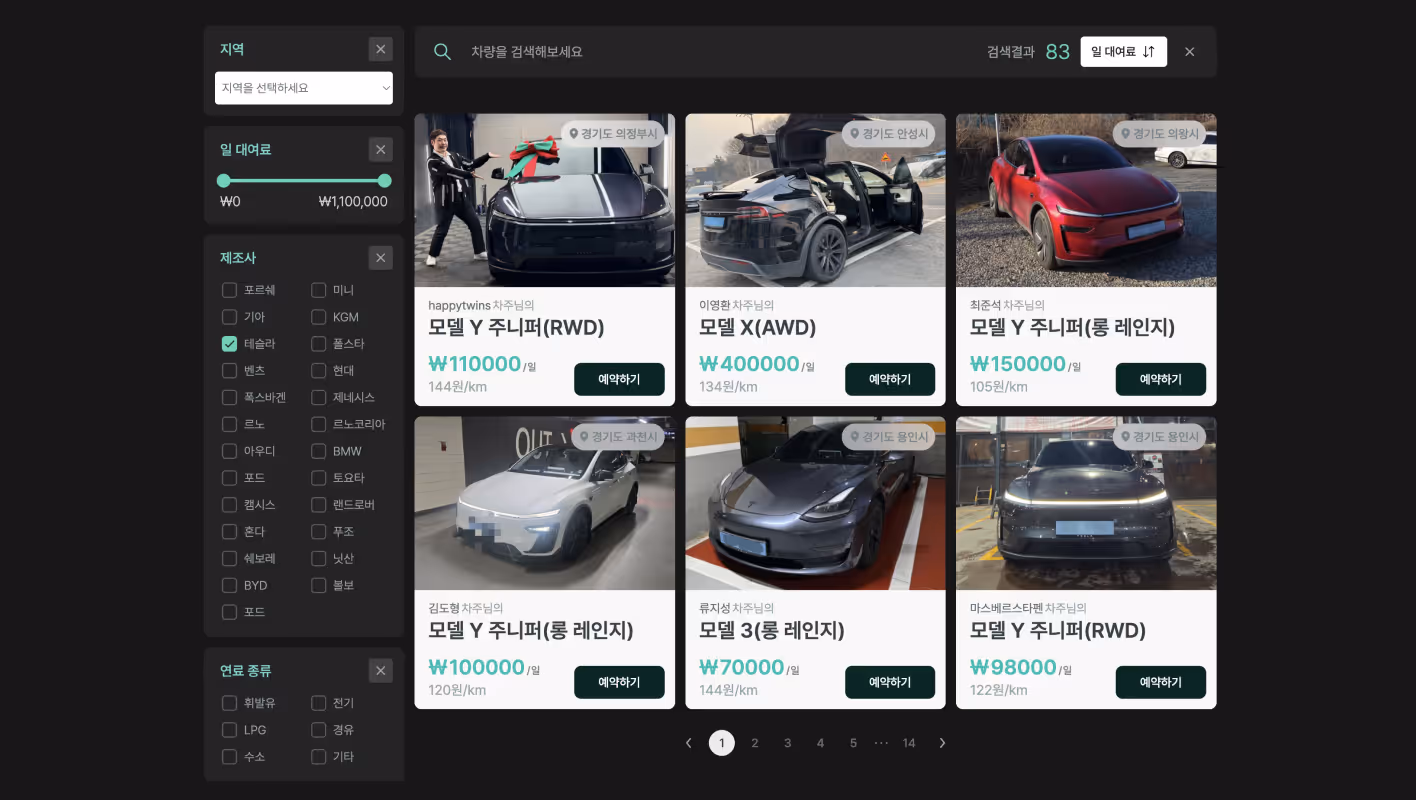Screen dimensions: 1416x800
Task: Toggle the 폴스타 checkbox
Action: (318, 344)
